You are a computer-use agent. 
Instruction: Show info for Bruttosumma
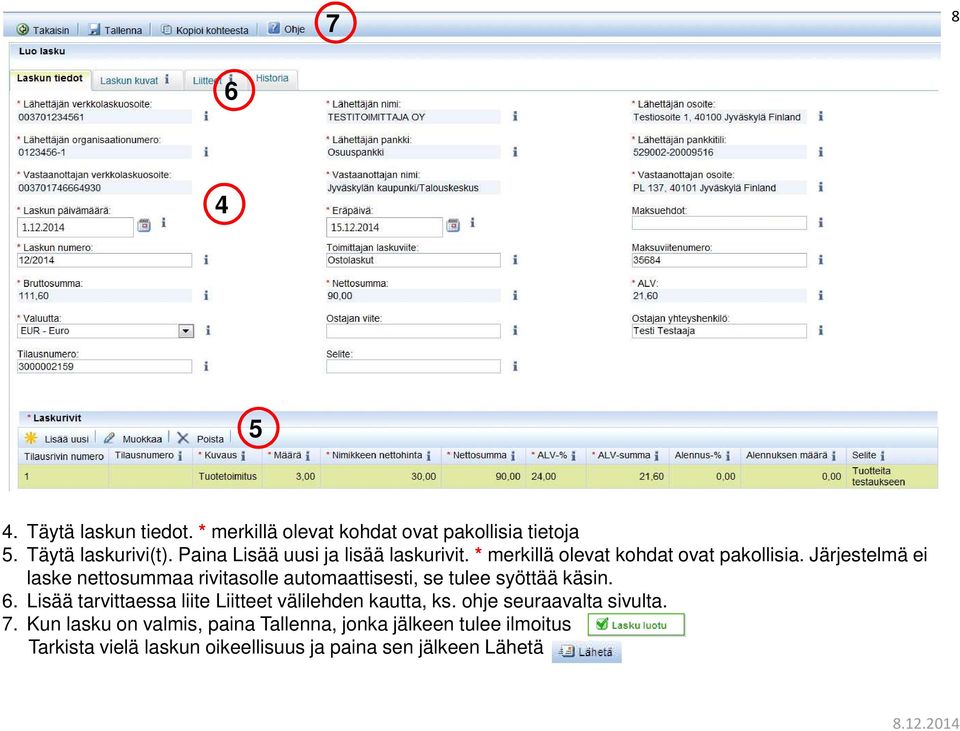pos(206,295)
